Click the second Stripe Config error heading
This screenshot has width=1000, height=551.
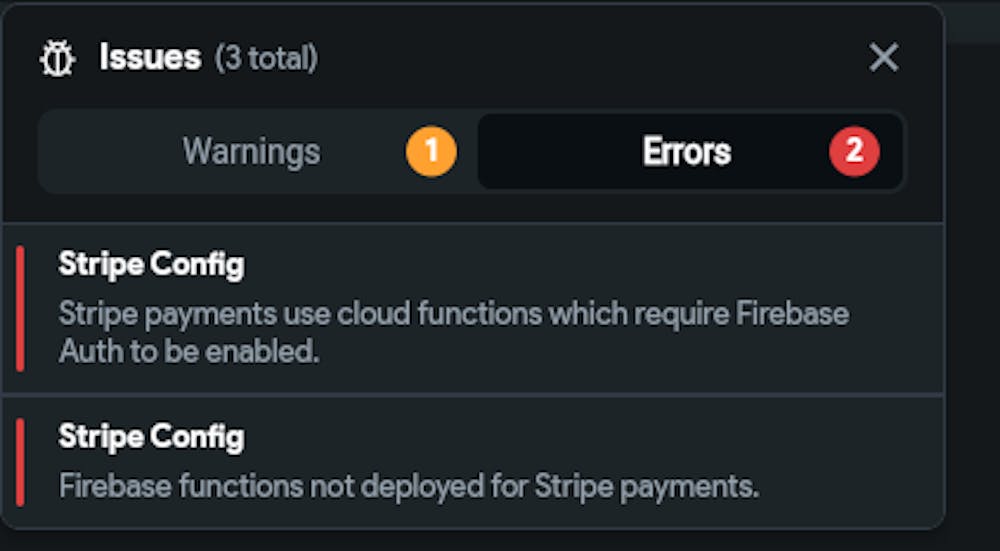click(151, 437)
